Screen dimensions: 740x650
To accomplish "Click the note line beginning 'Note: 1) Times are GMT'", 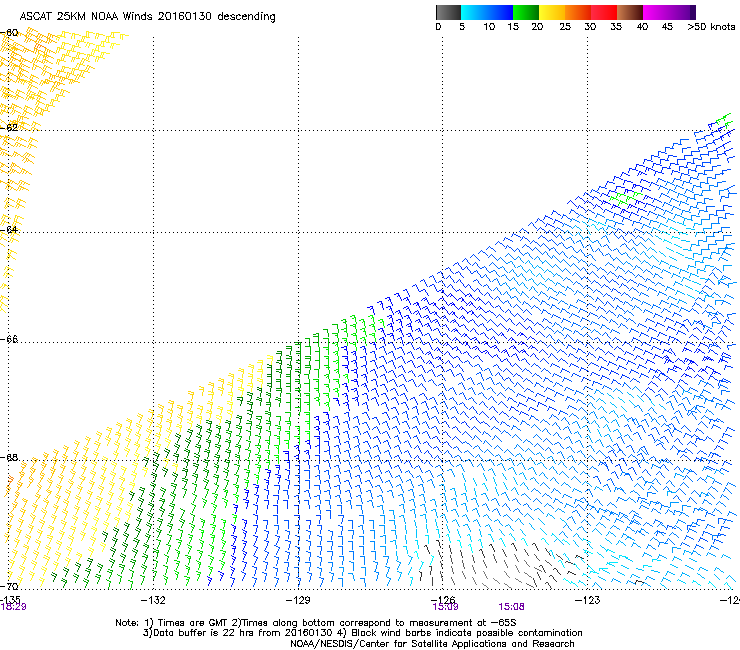I will [x=316, y=623].
